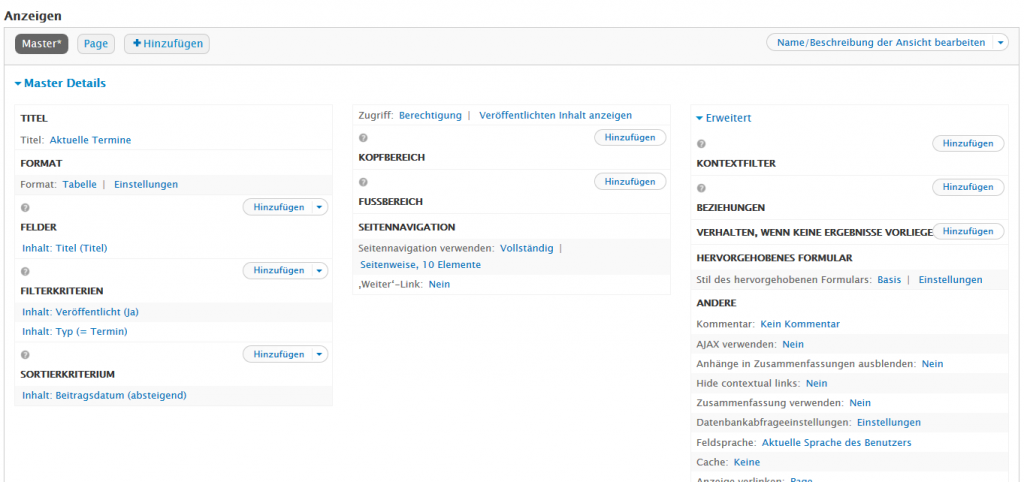This screenshot has width=1024, height=482.
Task: Change AJAX verwenden setting Nein
Action: tap(793, 344)
